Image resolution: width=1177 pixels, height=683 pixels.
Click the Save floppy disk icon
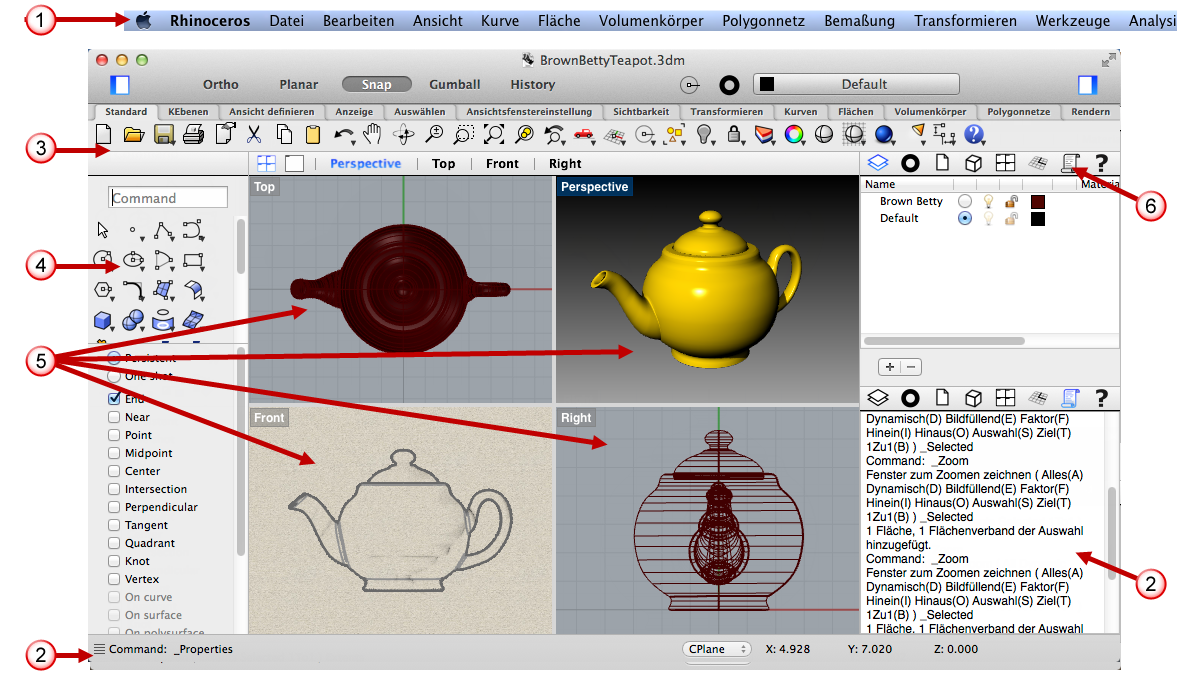(x=164, y=135)
